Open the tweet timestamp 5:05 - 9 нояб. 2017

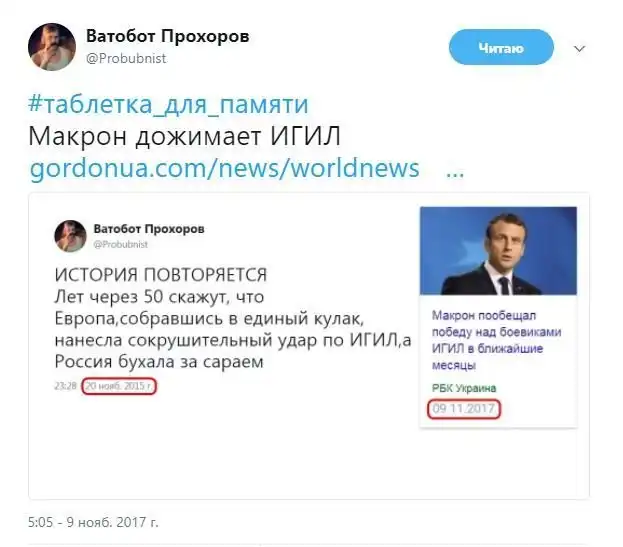[x=93, y=522]
